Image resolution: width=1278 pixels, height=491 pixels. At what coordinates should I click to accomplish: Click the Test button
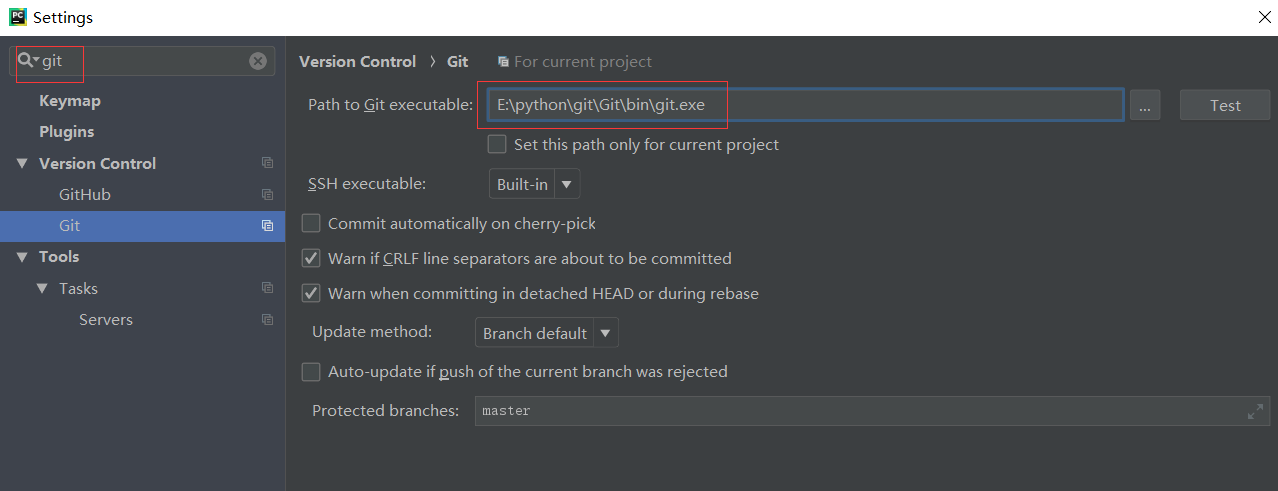tap(1225, 106)
